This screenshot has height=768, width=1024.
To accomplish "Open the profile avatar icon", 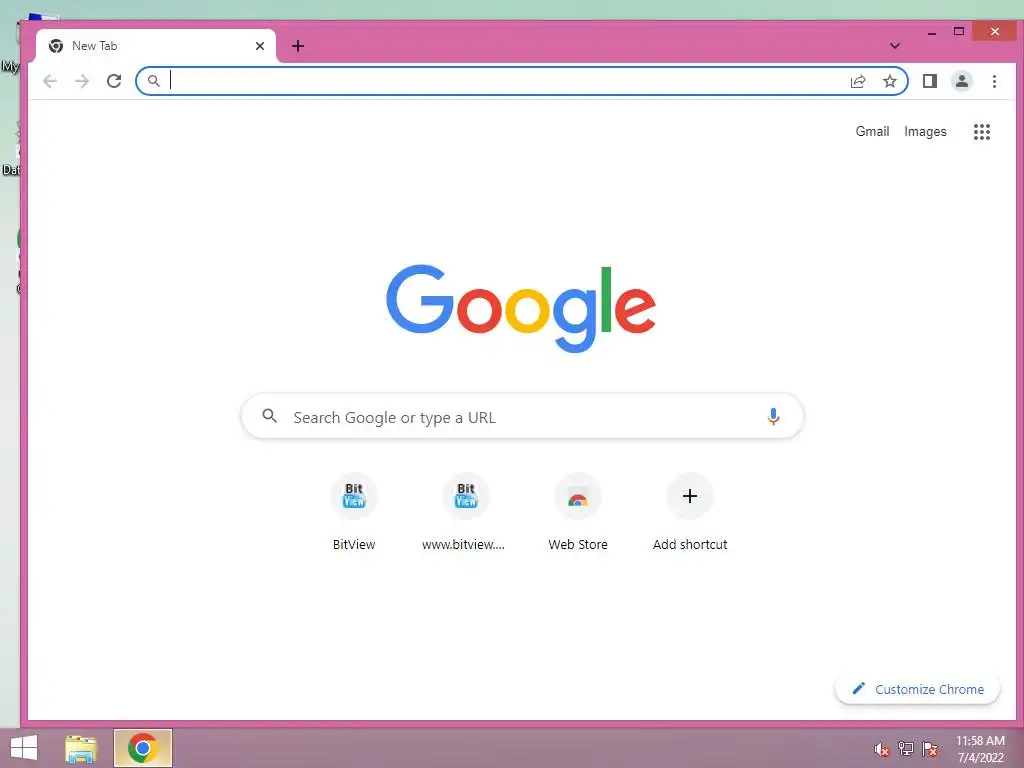I will pyautogui.click(x=961, y=81).
